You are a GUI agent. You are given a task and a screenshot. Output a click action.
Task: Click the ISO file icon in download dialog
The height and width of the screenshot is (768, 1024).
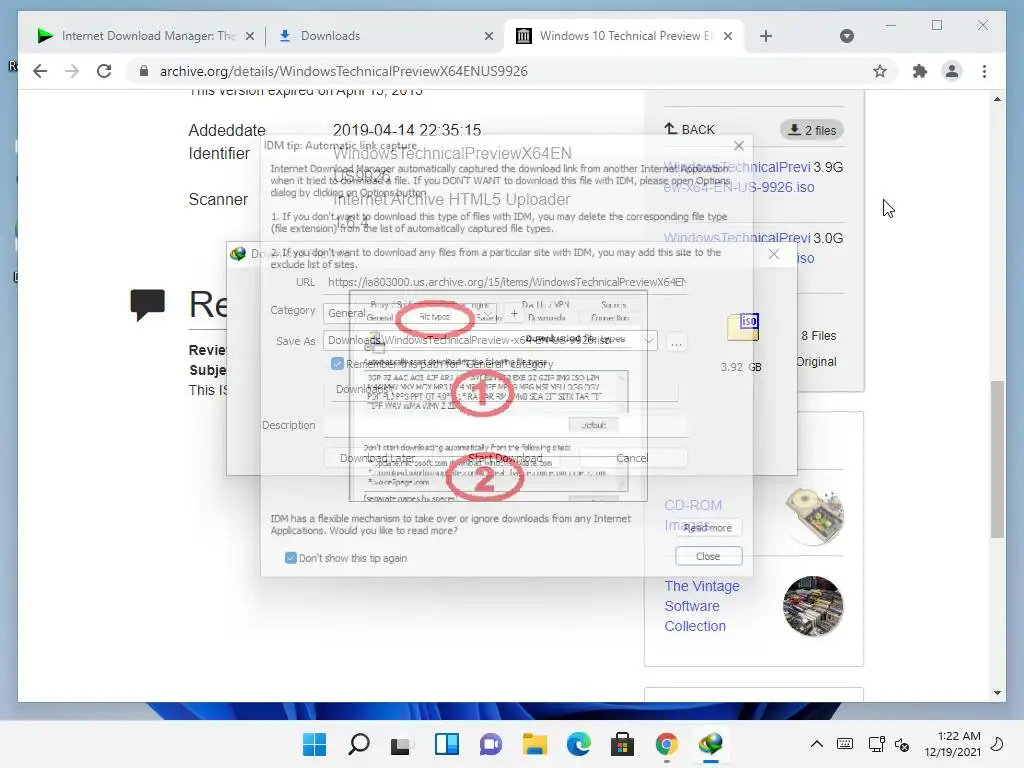coord(743,327)
